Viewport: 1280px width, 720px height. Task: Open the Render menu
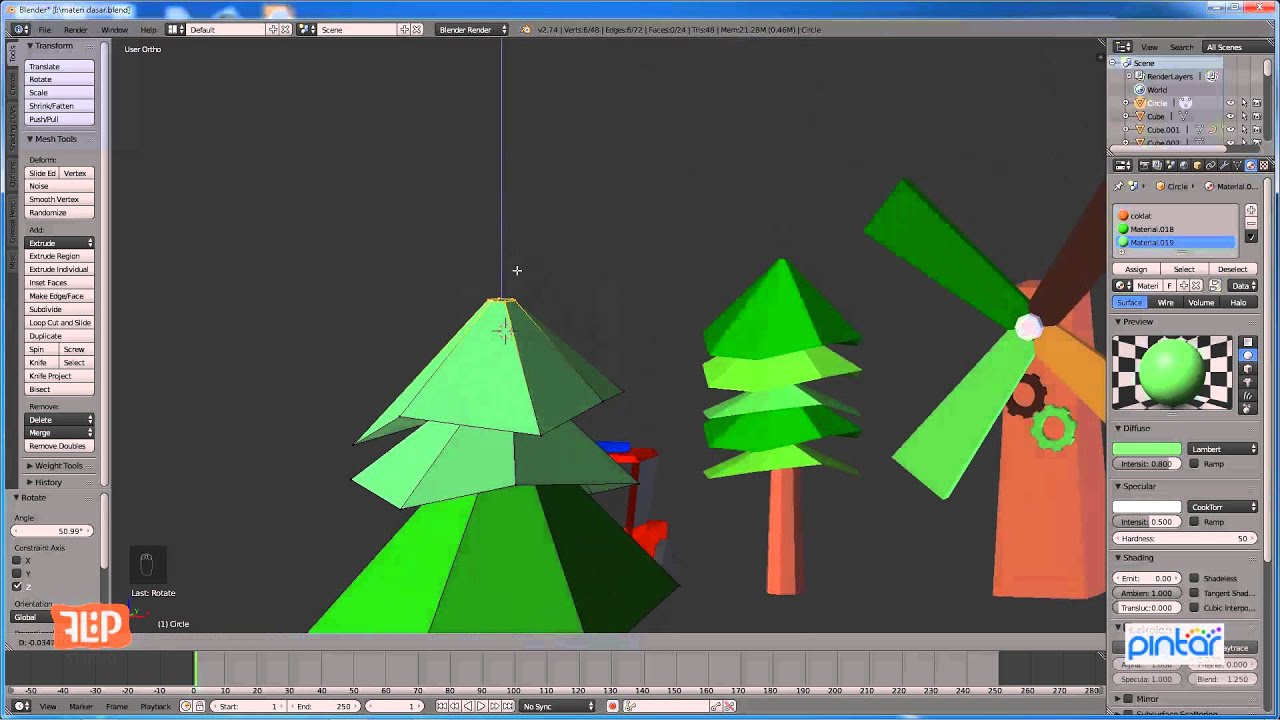pos(75,29)
